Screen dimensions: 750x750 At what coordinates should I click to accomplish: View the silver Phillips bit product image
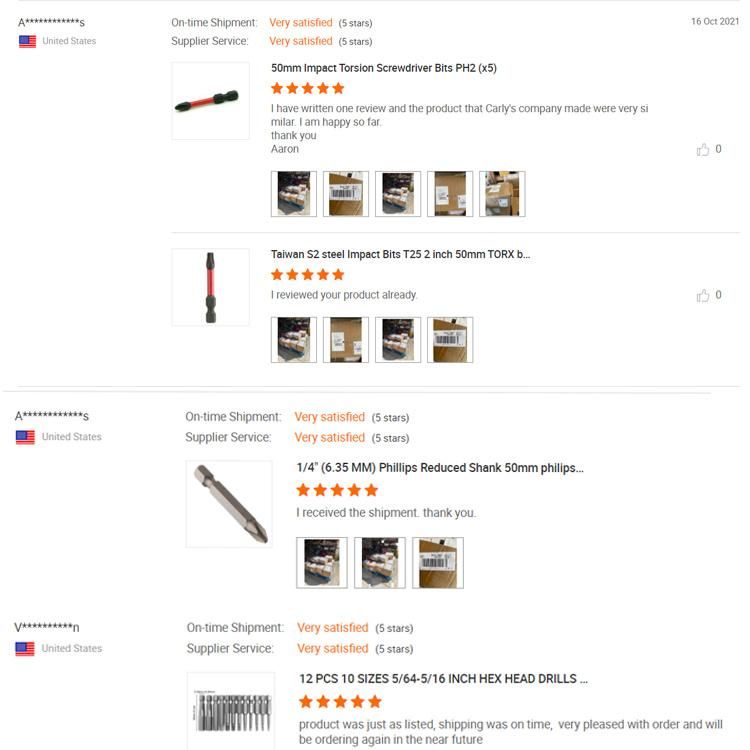[229, 503]
